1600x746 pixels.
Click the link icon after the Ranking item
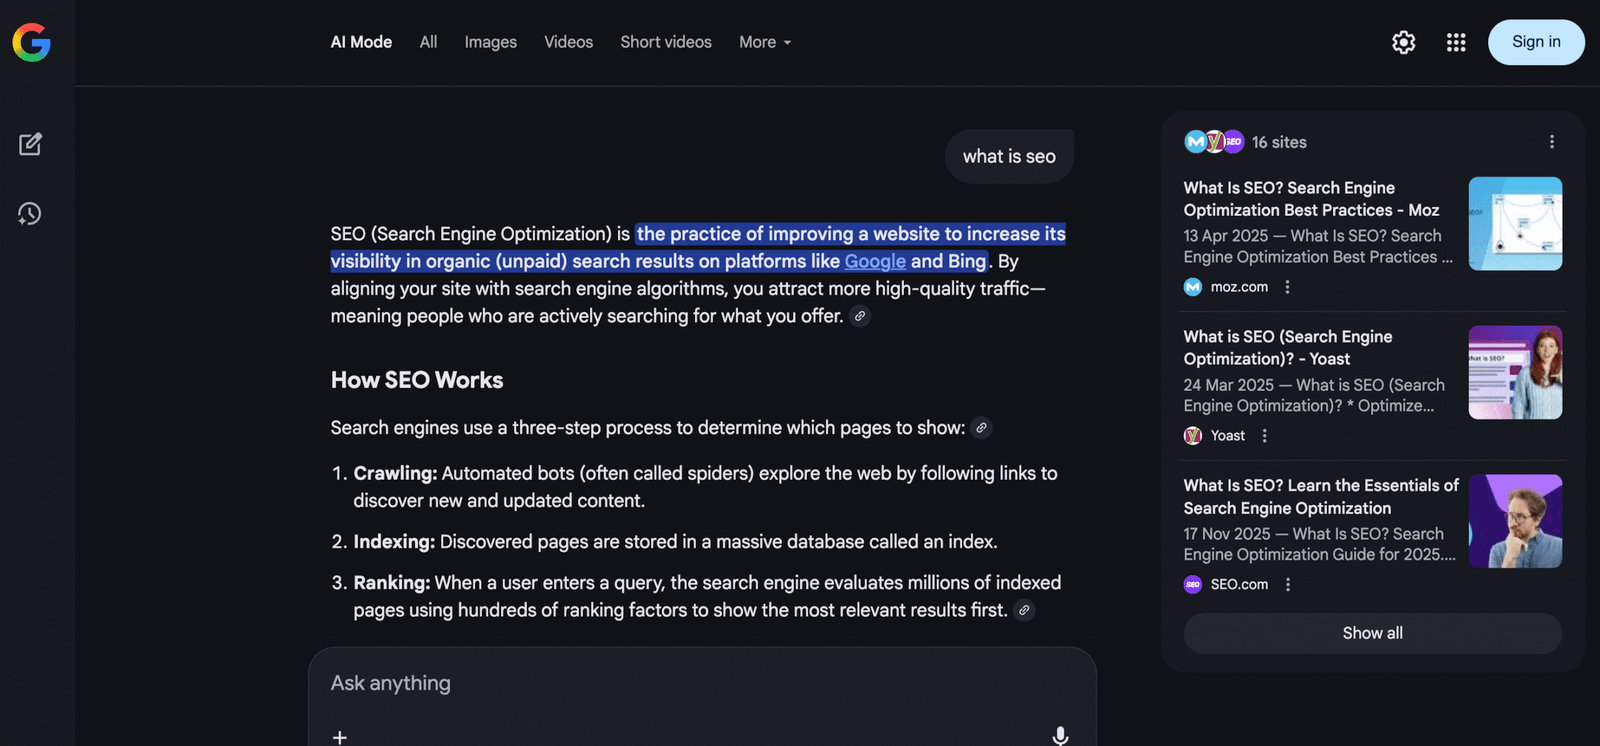pyautogui.click(x=1024, y=610)
